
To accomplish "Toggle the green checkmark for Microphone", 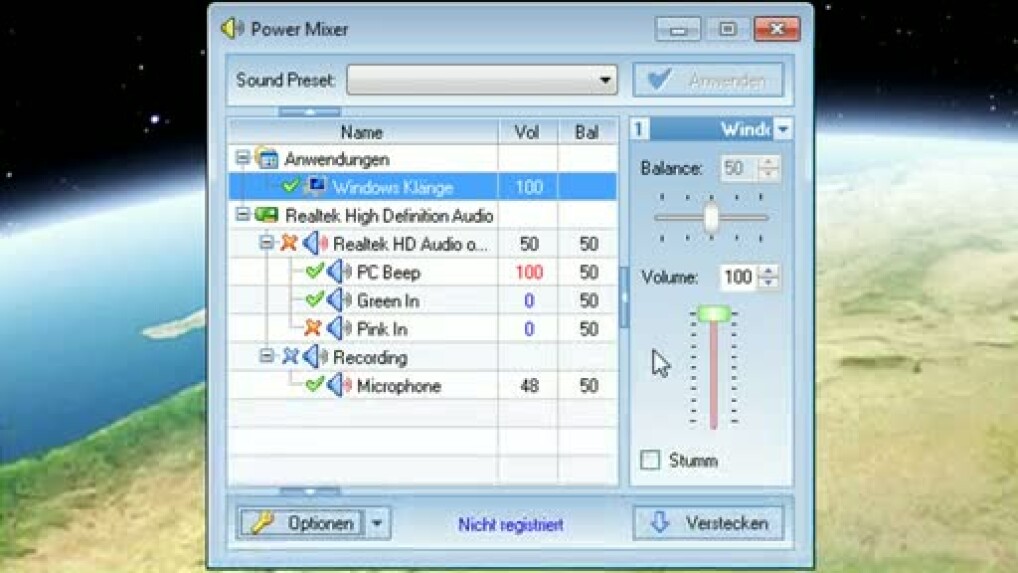I will pyautogui.click(x=314, y=385).
